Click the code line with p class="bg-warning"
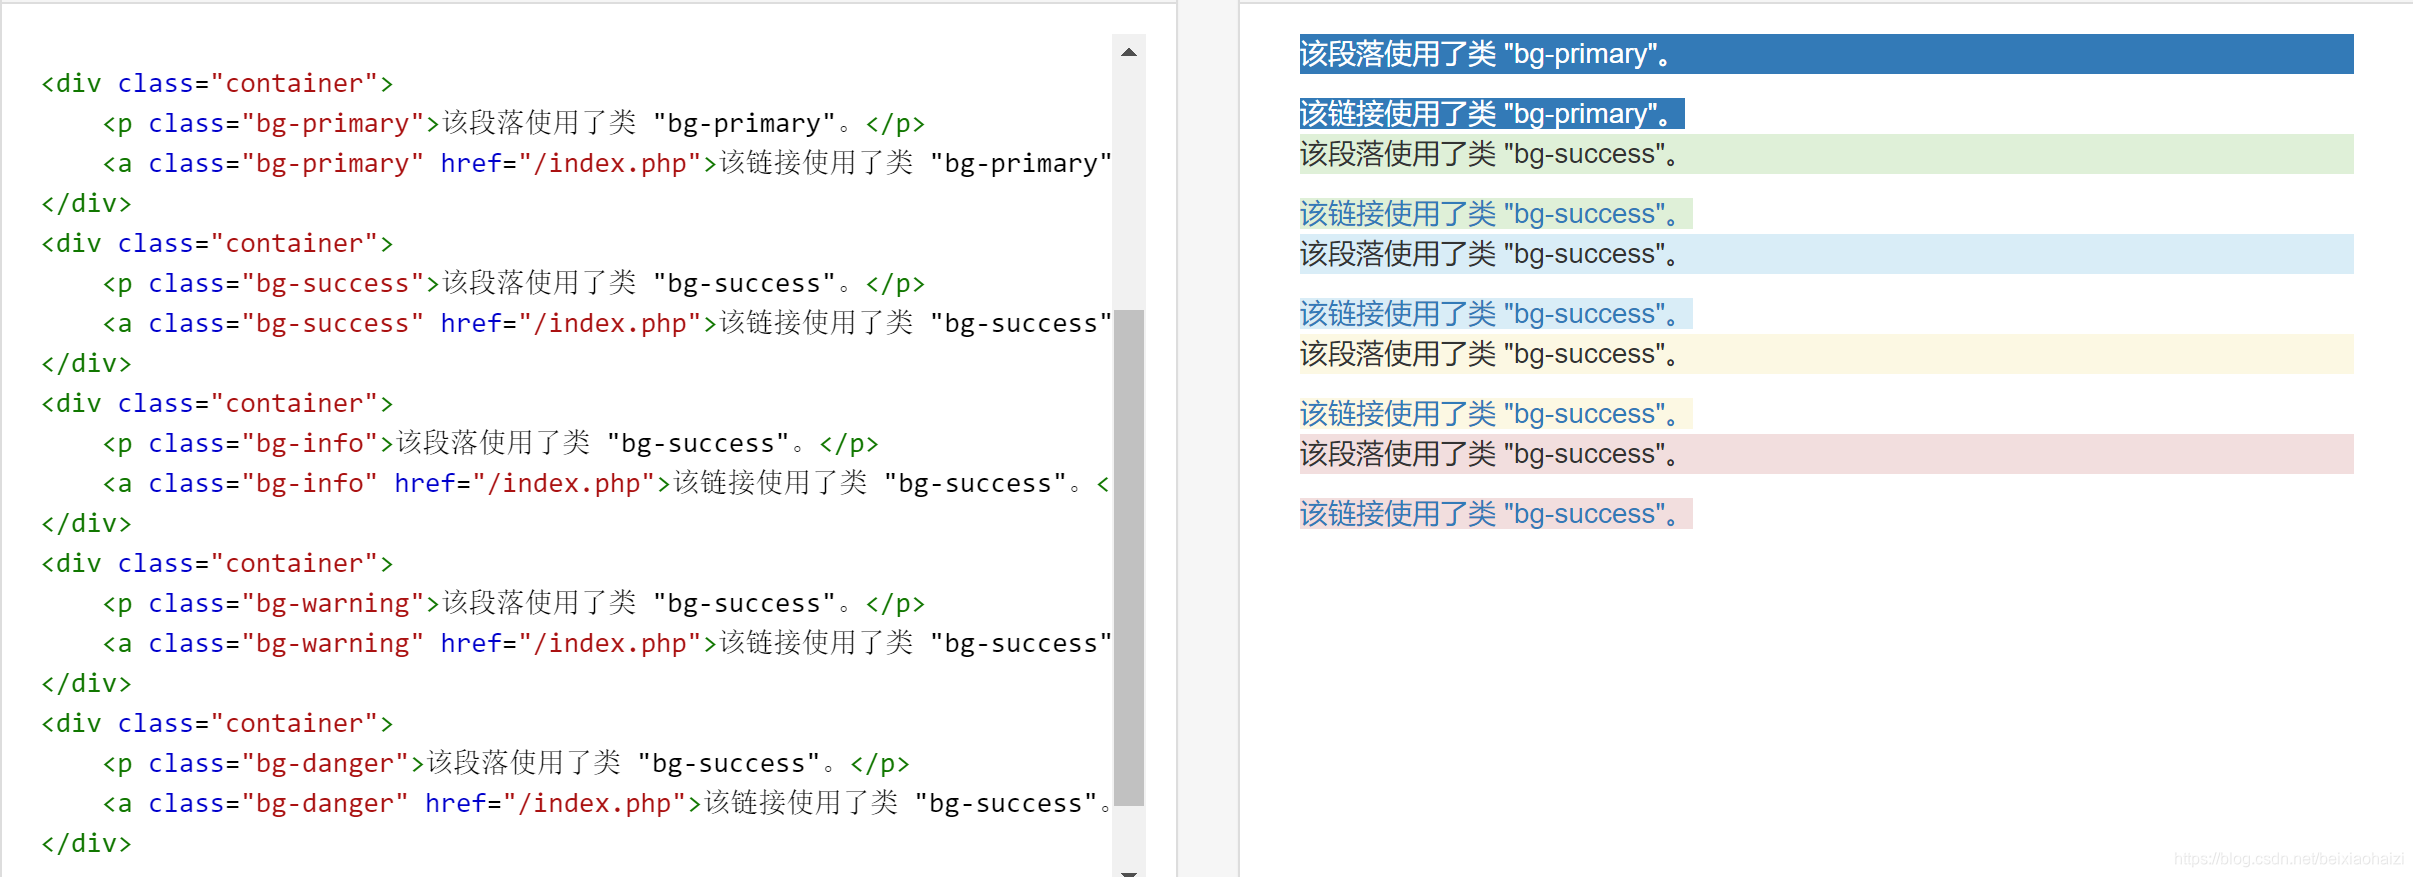Image resolution: width=2413 pixels, height=877 pixels. coord(513,603)
